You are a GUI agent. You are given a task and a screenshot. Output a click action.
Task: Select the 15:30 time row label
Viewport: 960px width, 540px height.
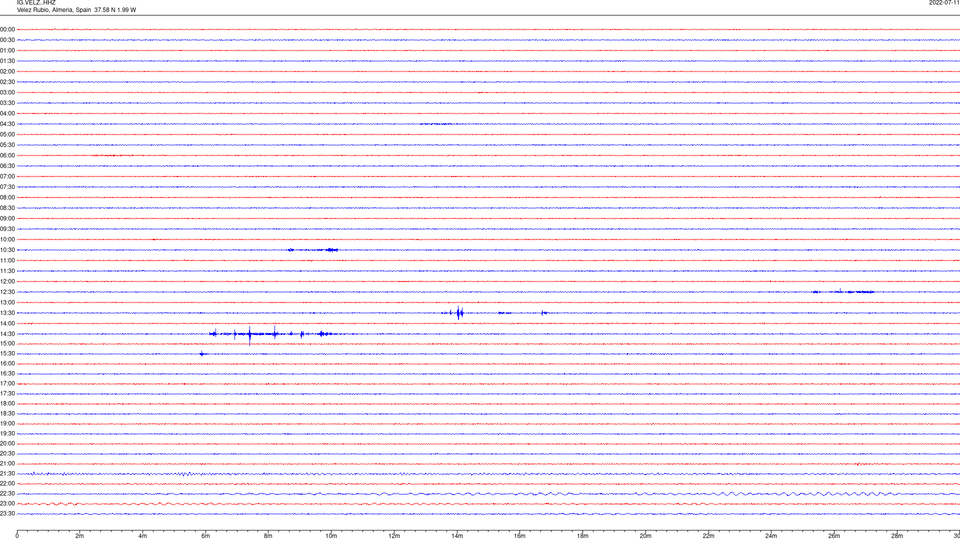[7, 354]
